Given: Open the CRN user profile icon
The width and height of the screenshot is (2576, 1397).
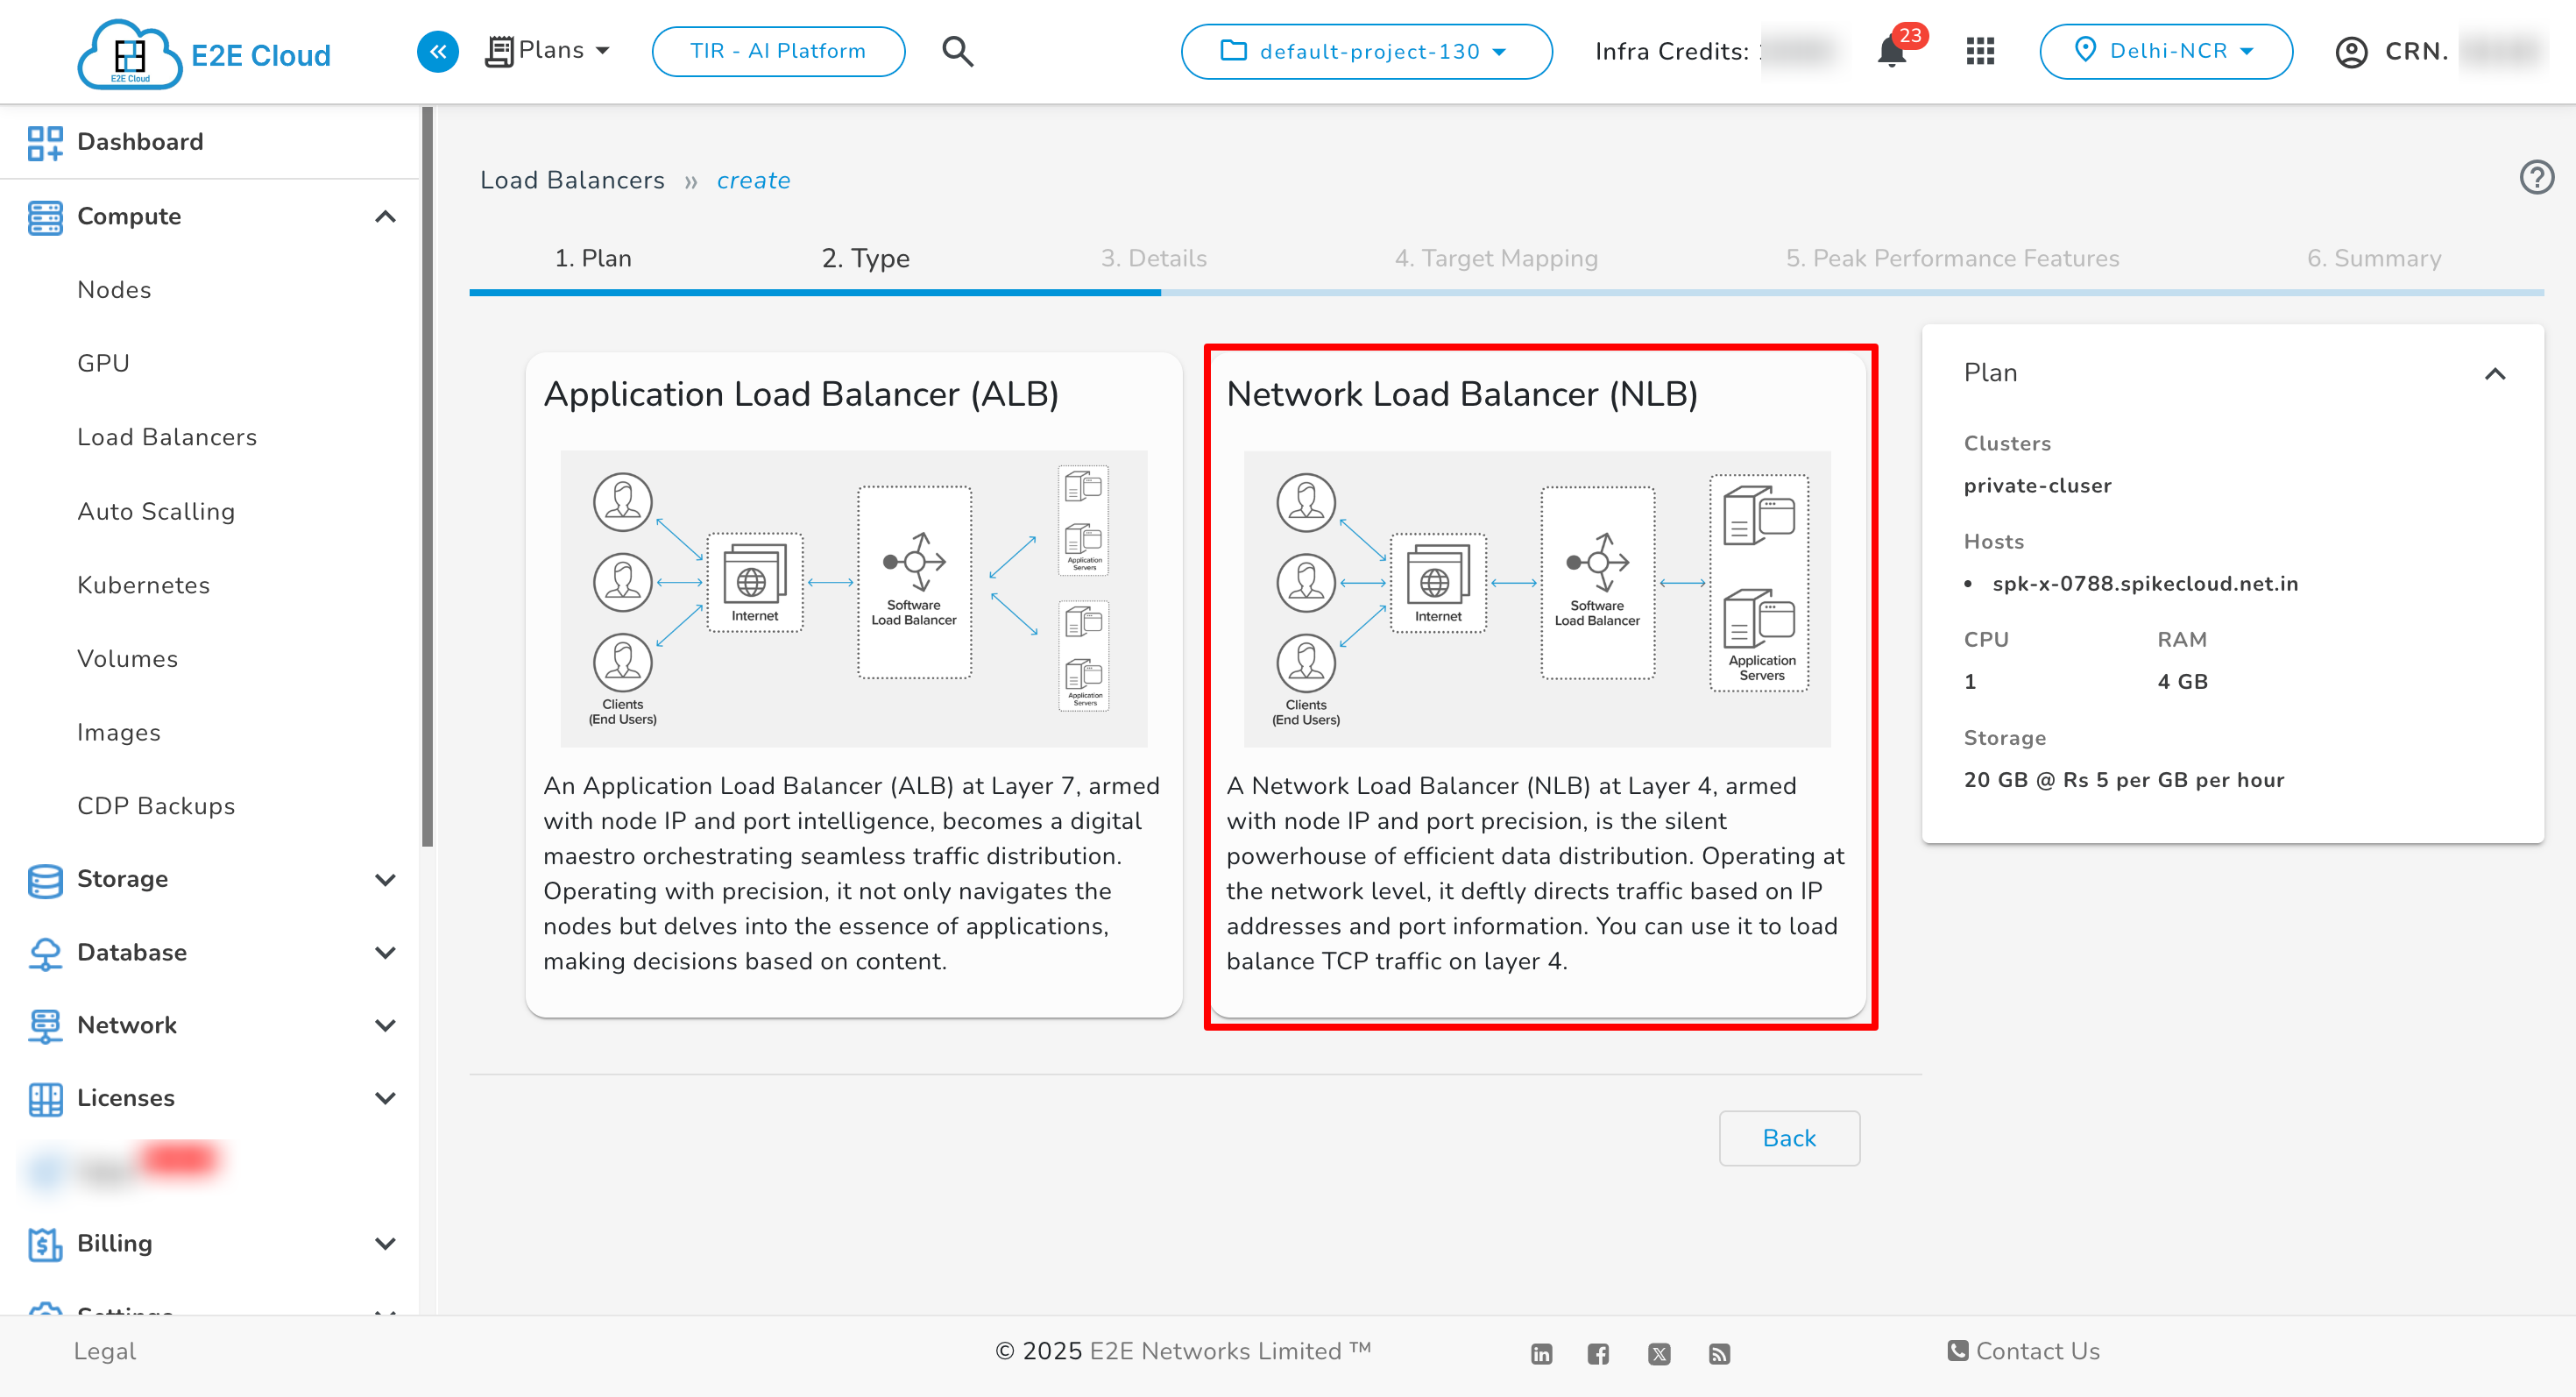Looking at the screenshot, I should click(x=2351, y=51).
